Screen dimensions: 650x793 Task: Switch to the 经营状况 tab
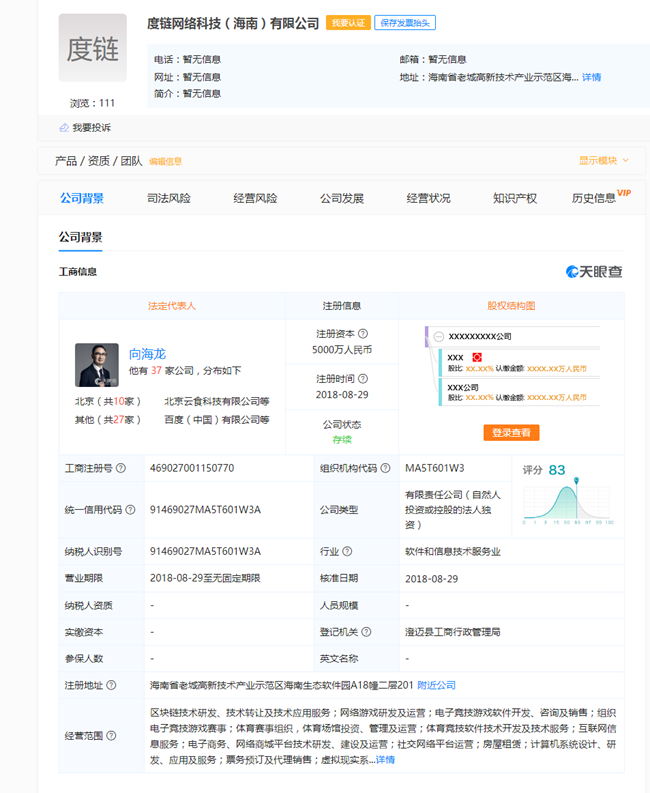[428, 198]
